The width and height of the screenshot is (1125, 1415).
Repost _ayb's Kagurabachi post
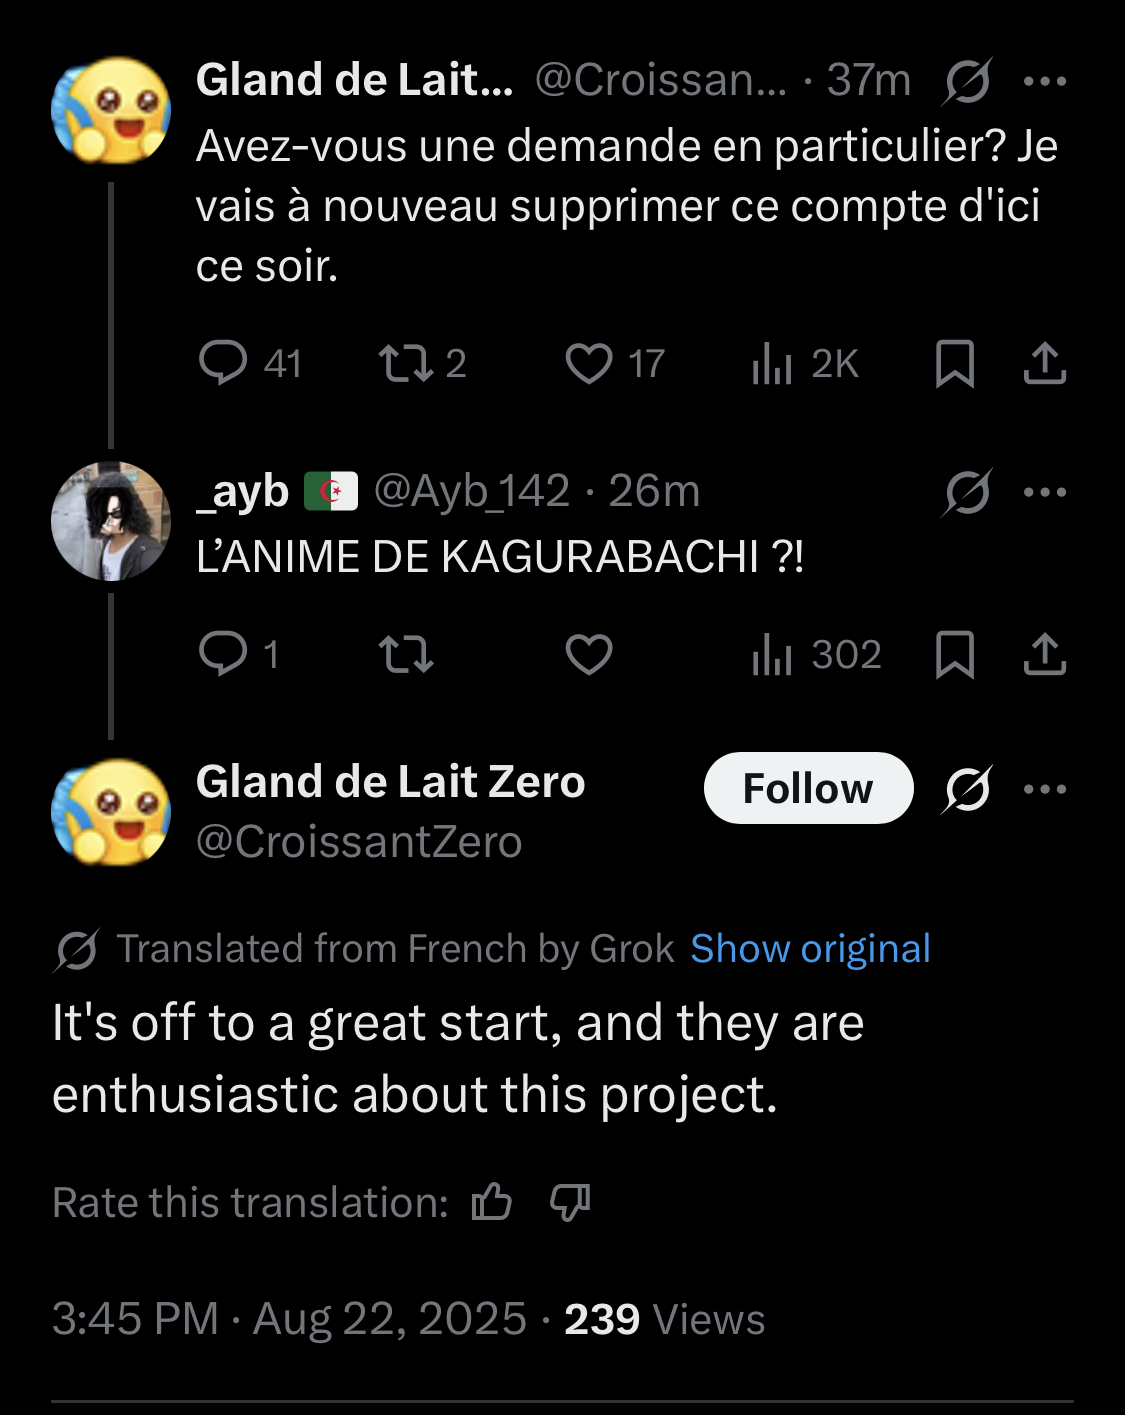pos(406,654)
